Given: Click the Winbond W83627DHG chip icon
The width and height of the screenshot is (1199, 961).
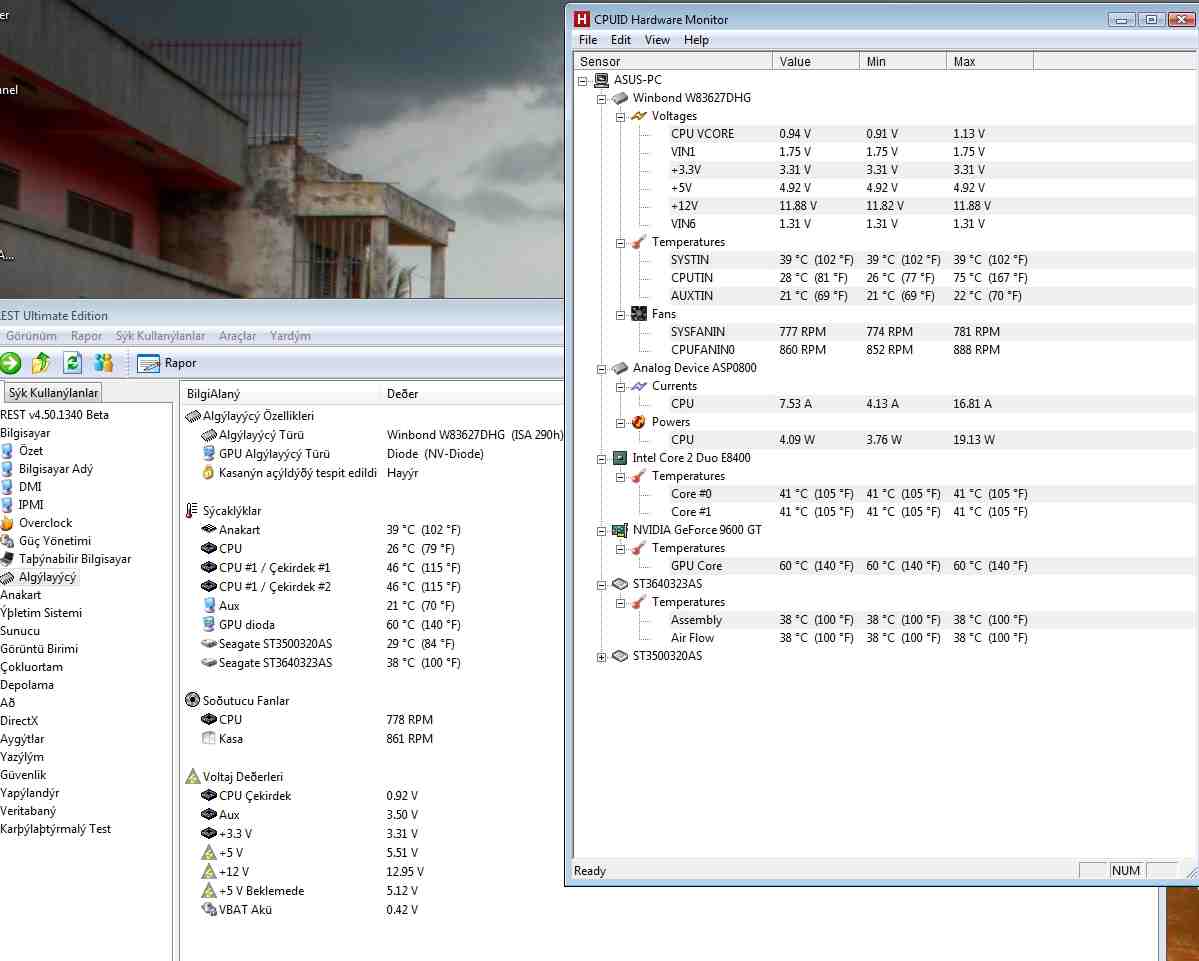Looking at the screenshot, I should (x=620, y=98).
